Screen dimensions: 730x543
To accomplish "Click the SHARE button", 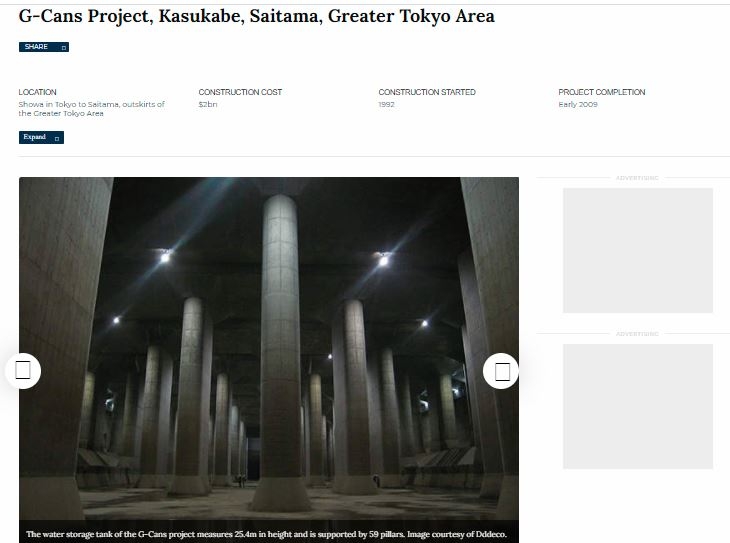I will pyautogui.click(x=44, y=47).
